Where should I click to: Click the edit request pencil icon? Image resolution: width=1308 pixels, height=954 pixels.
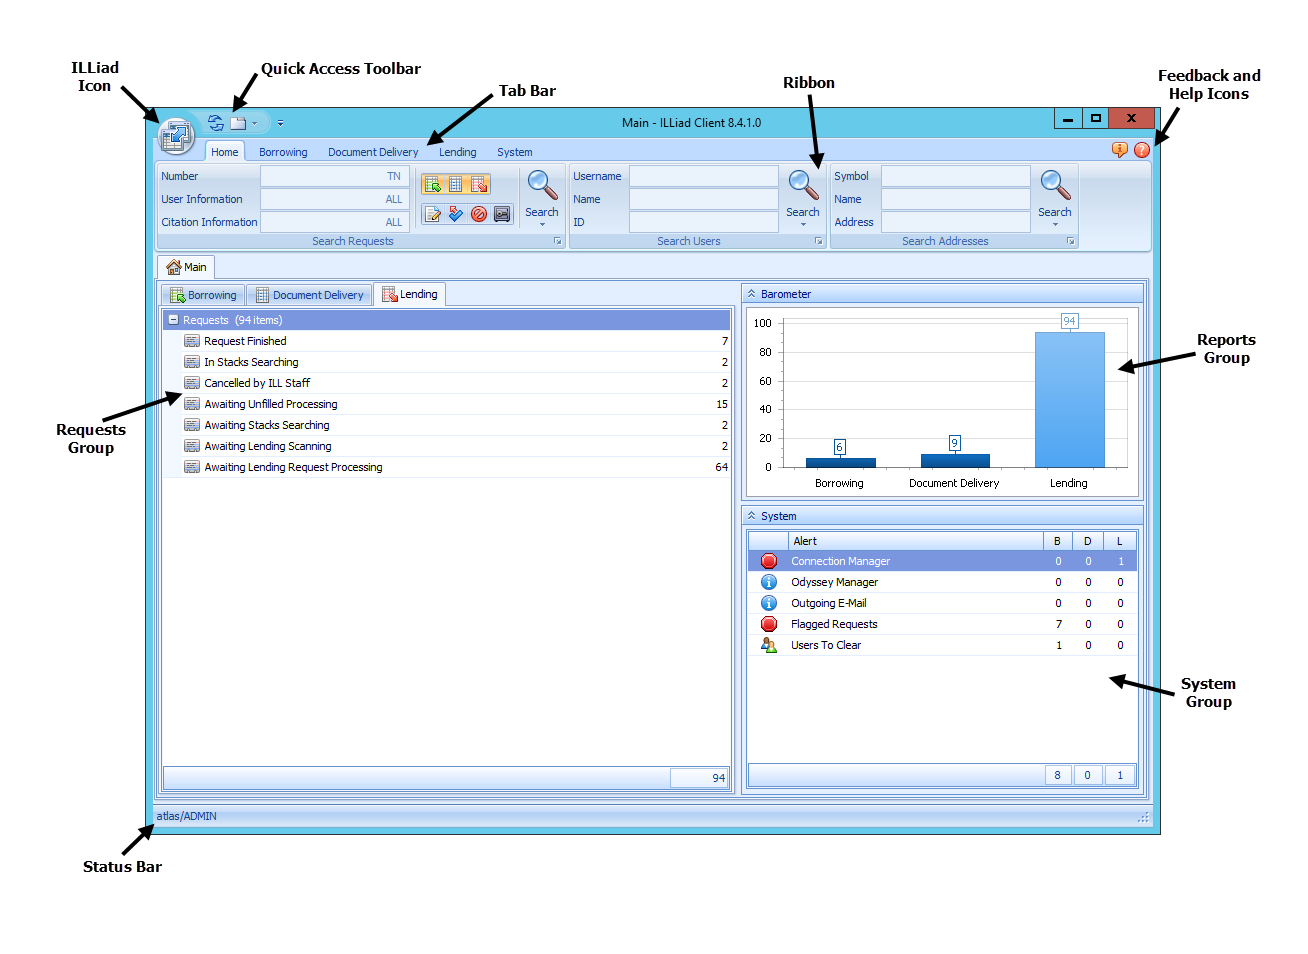click(433, 213)
